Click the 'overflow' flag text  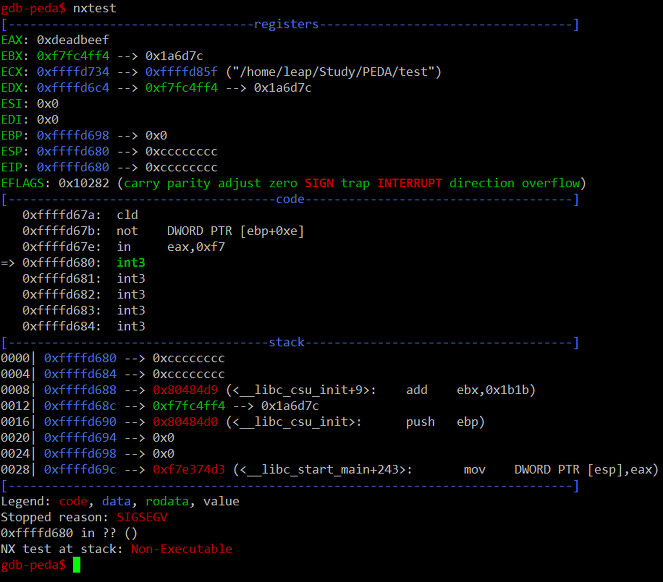550,183
